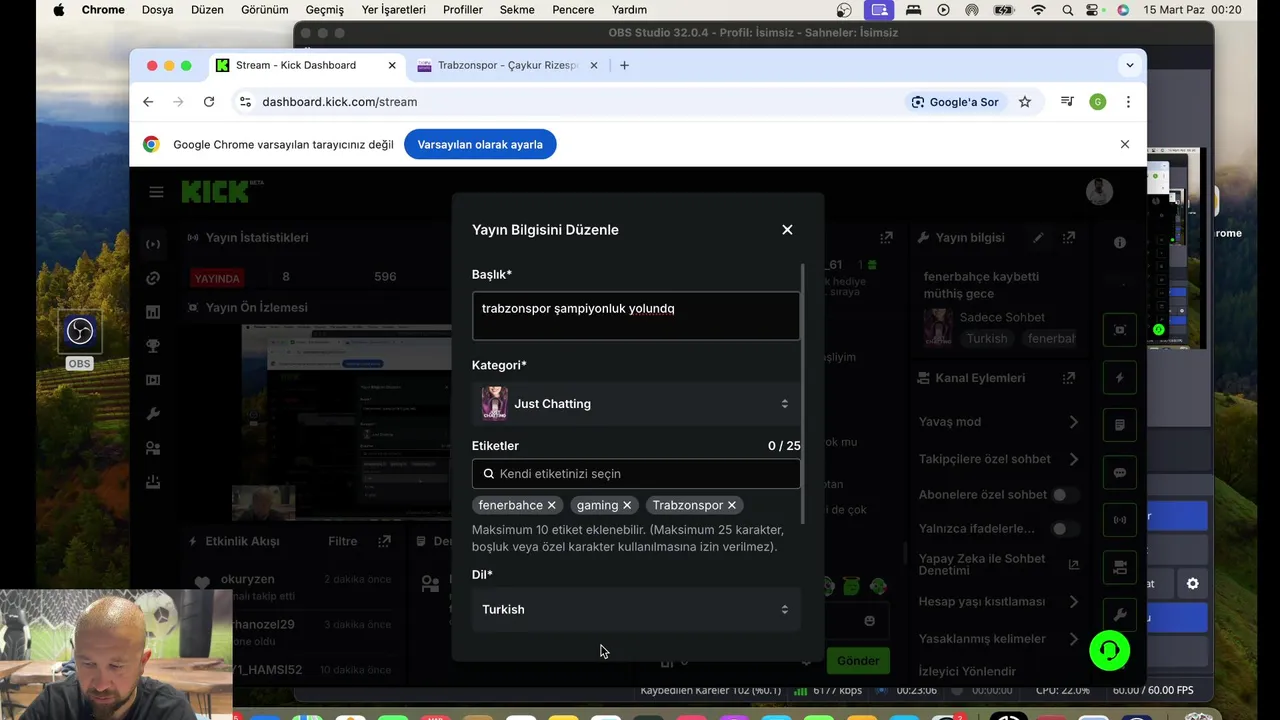
Task: Open the Kategori Just Chatting dropdown
Action: tap(636, 404)
